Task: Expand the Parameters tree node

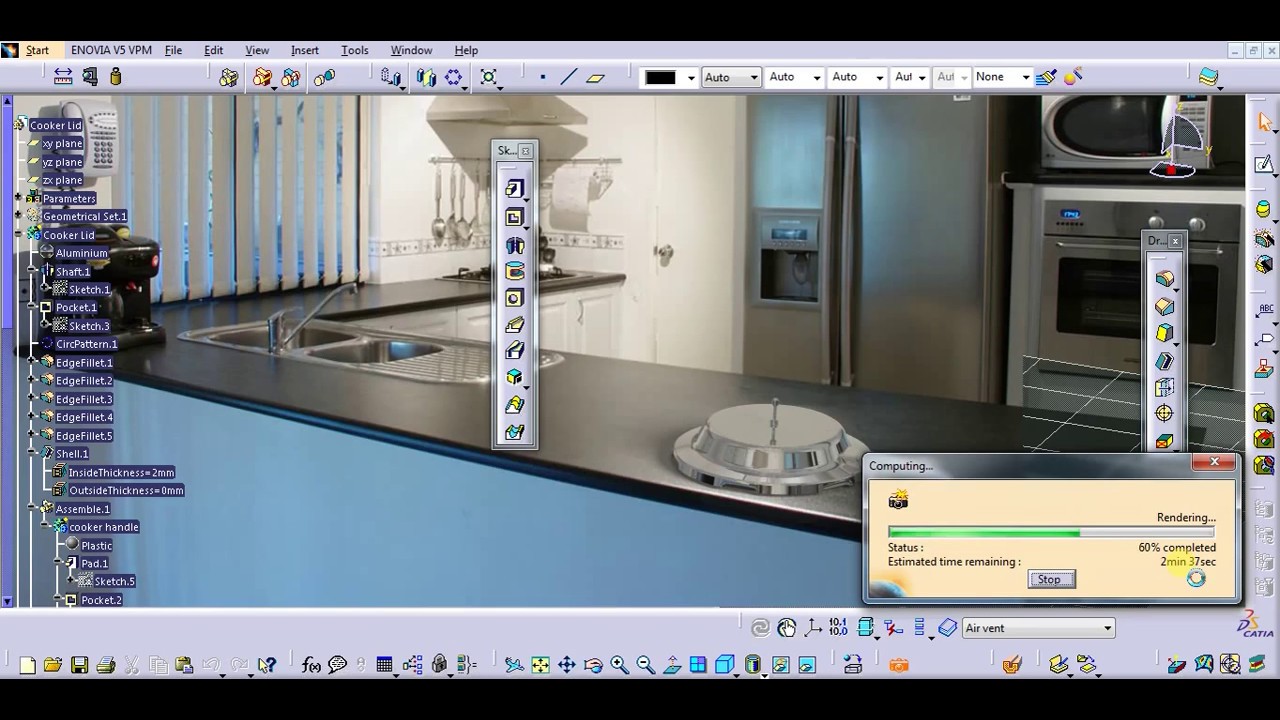Action: pyautogui.click(x=19, y=198)
